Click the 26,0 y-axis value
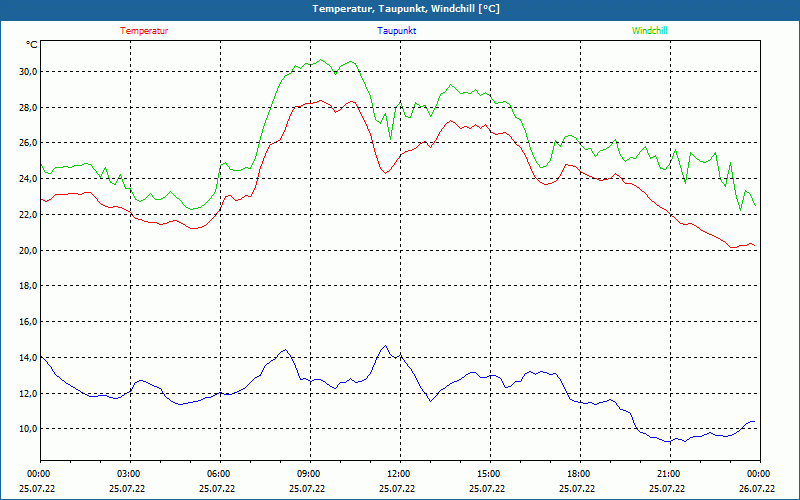This screenshot has width=800, height=500. (x=29, y=143)
